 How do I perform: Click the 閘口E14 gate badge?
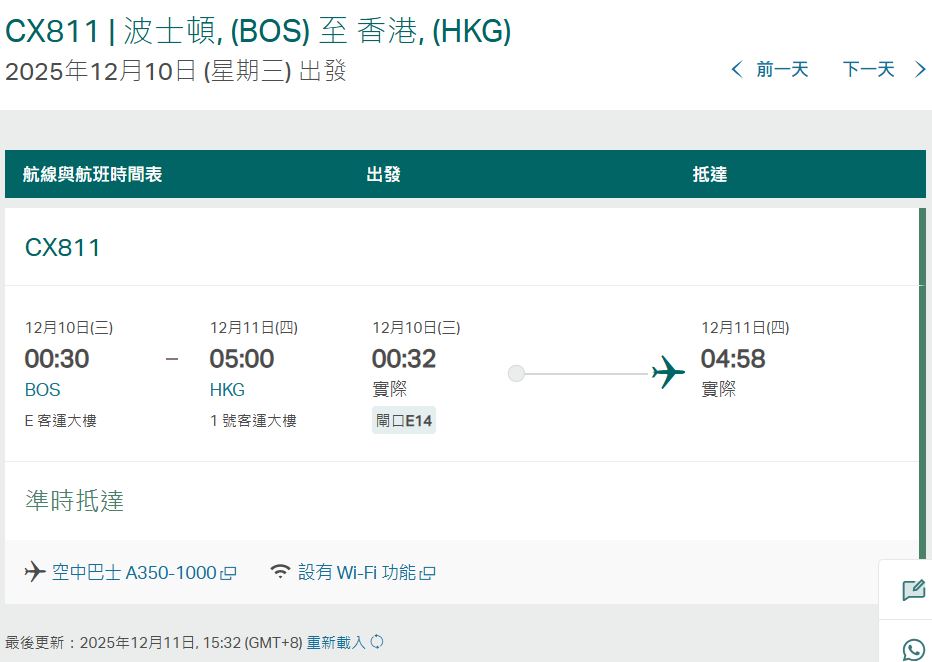[x=404, y=420]
